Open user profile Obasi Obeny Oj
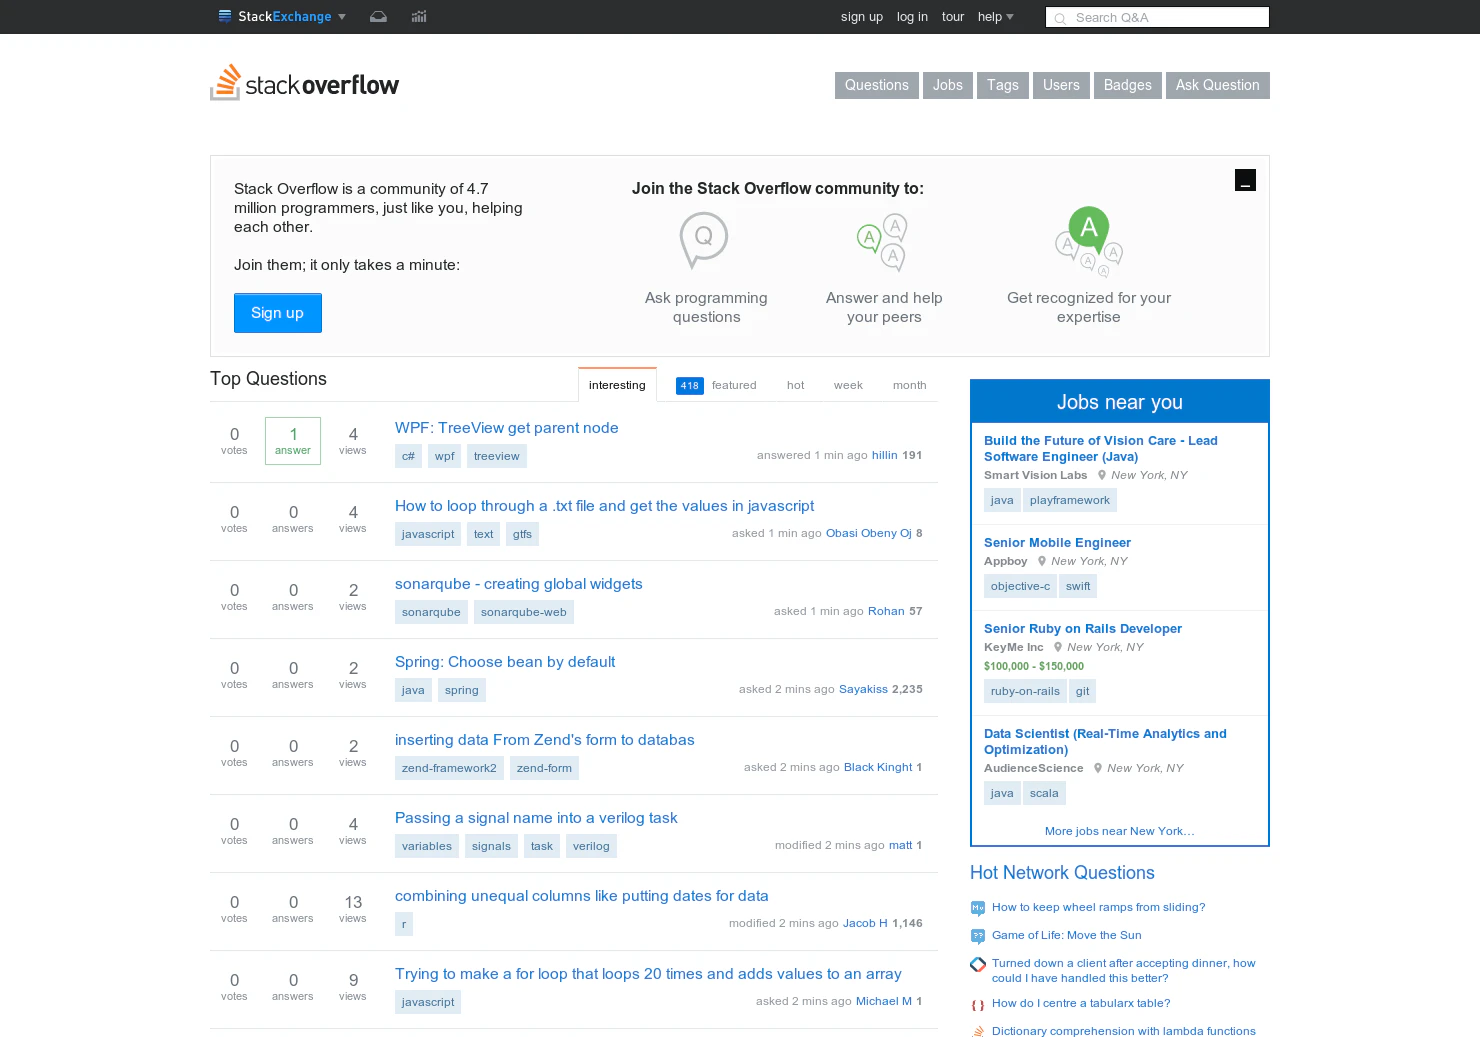Screen dimensions: 1480x1037 coord(869,533)
